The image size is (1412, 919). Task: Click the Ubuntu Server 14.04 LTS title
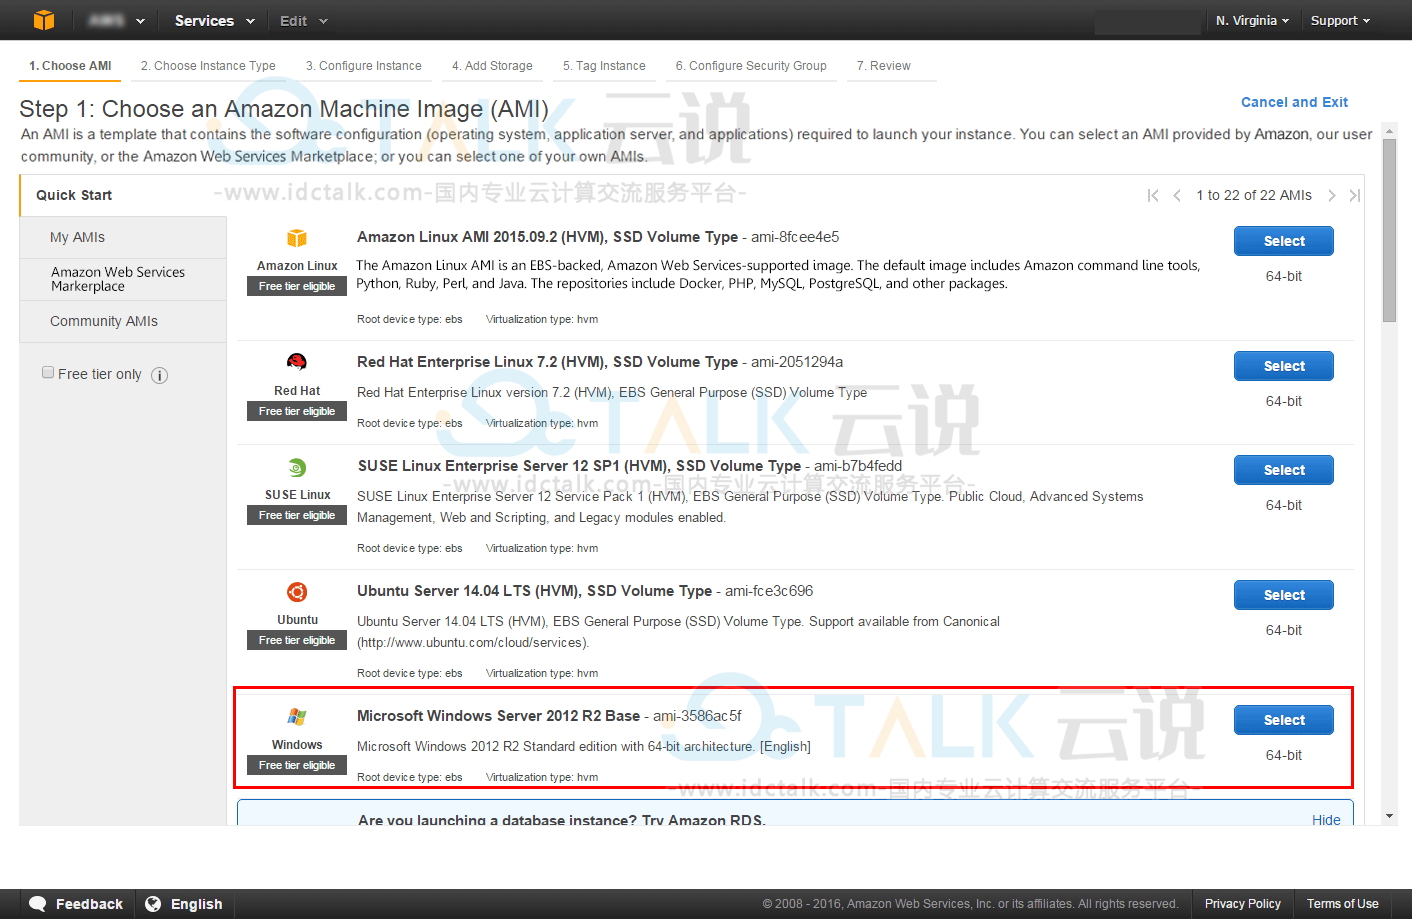pyautogui.click(x=534, y=591)
